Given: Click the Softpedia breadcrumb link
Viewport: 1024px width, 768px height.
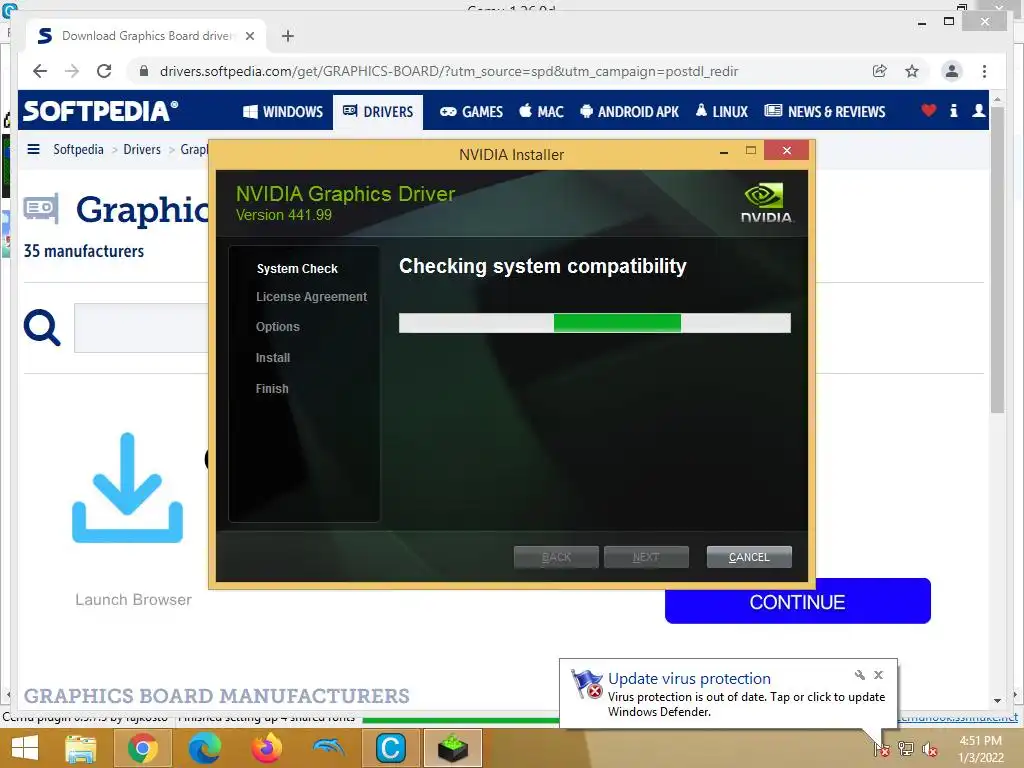Looking at the screenshot, I should click(78, 149).
